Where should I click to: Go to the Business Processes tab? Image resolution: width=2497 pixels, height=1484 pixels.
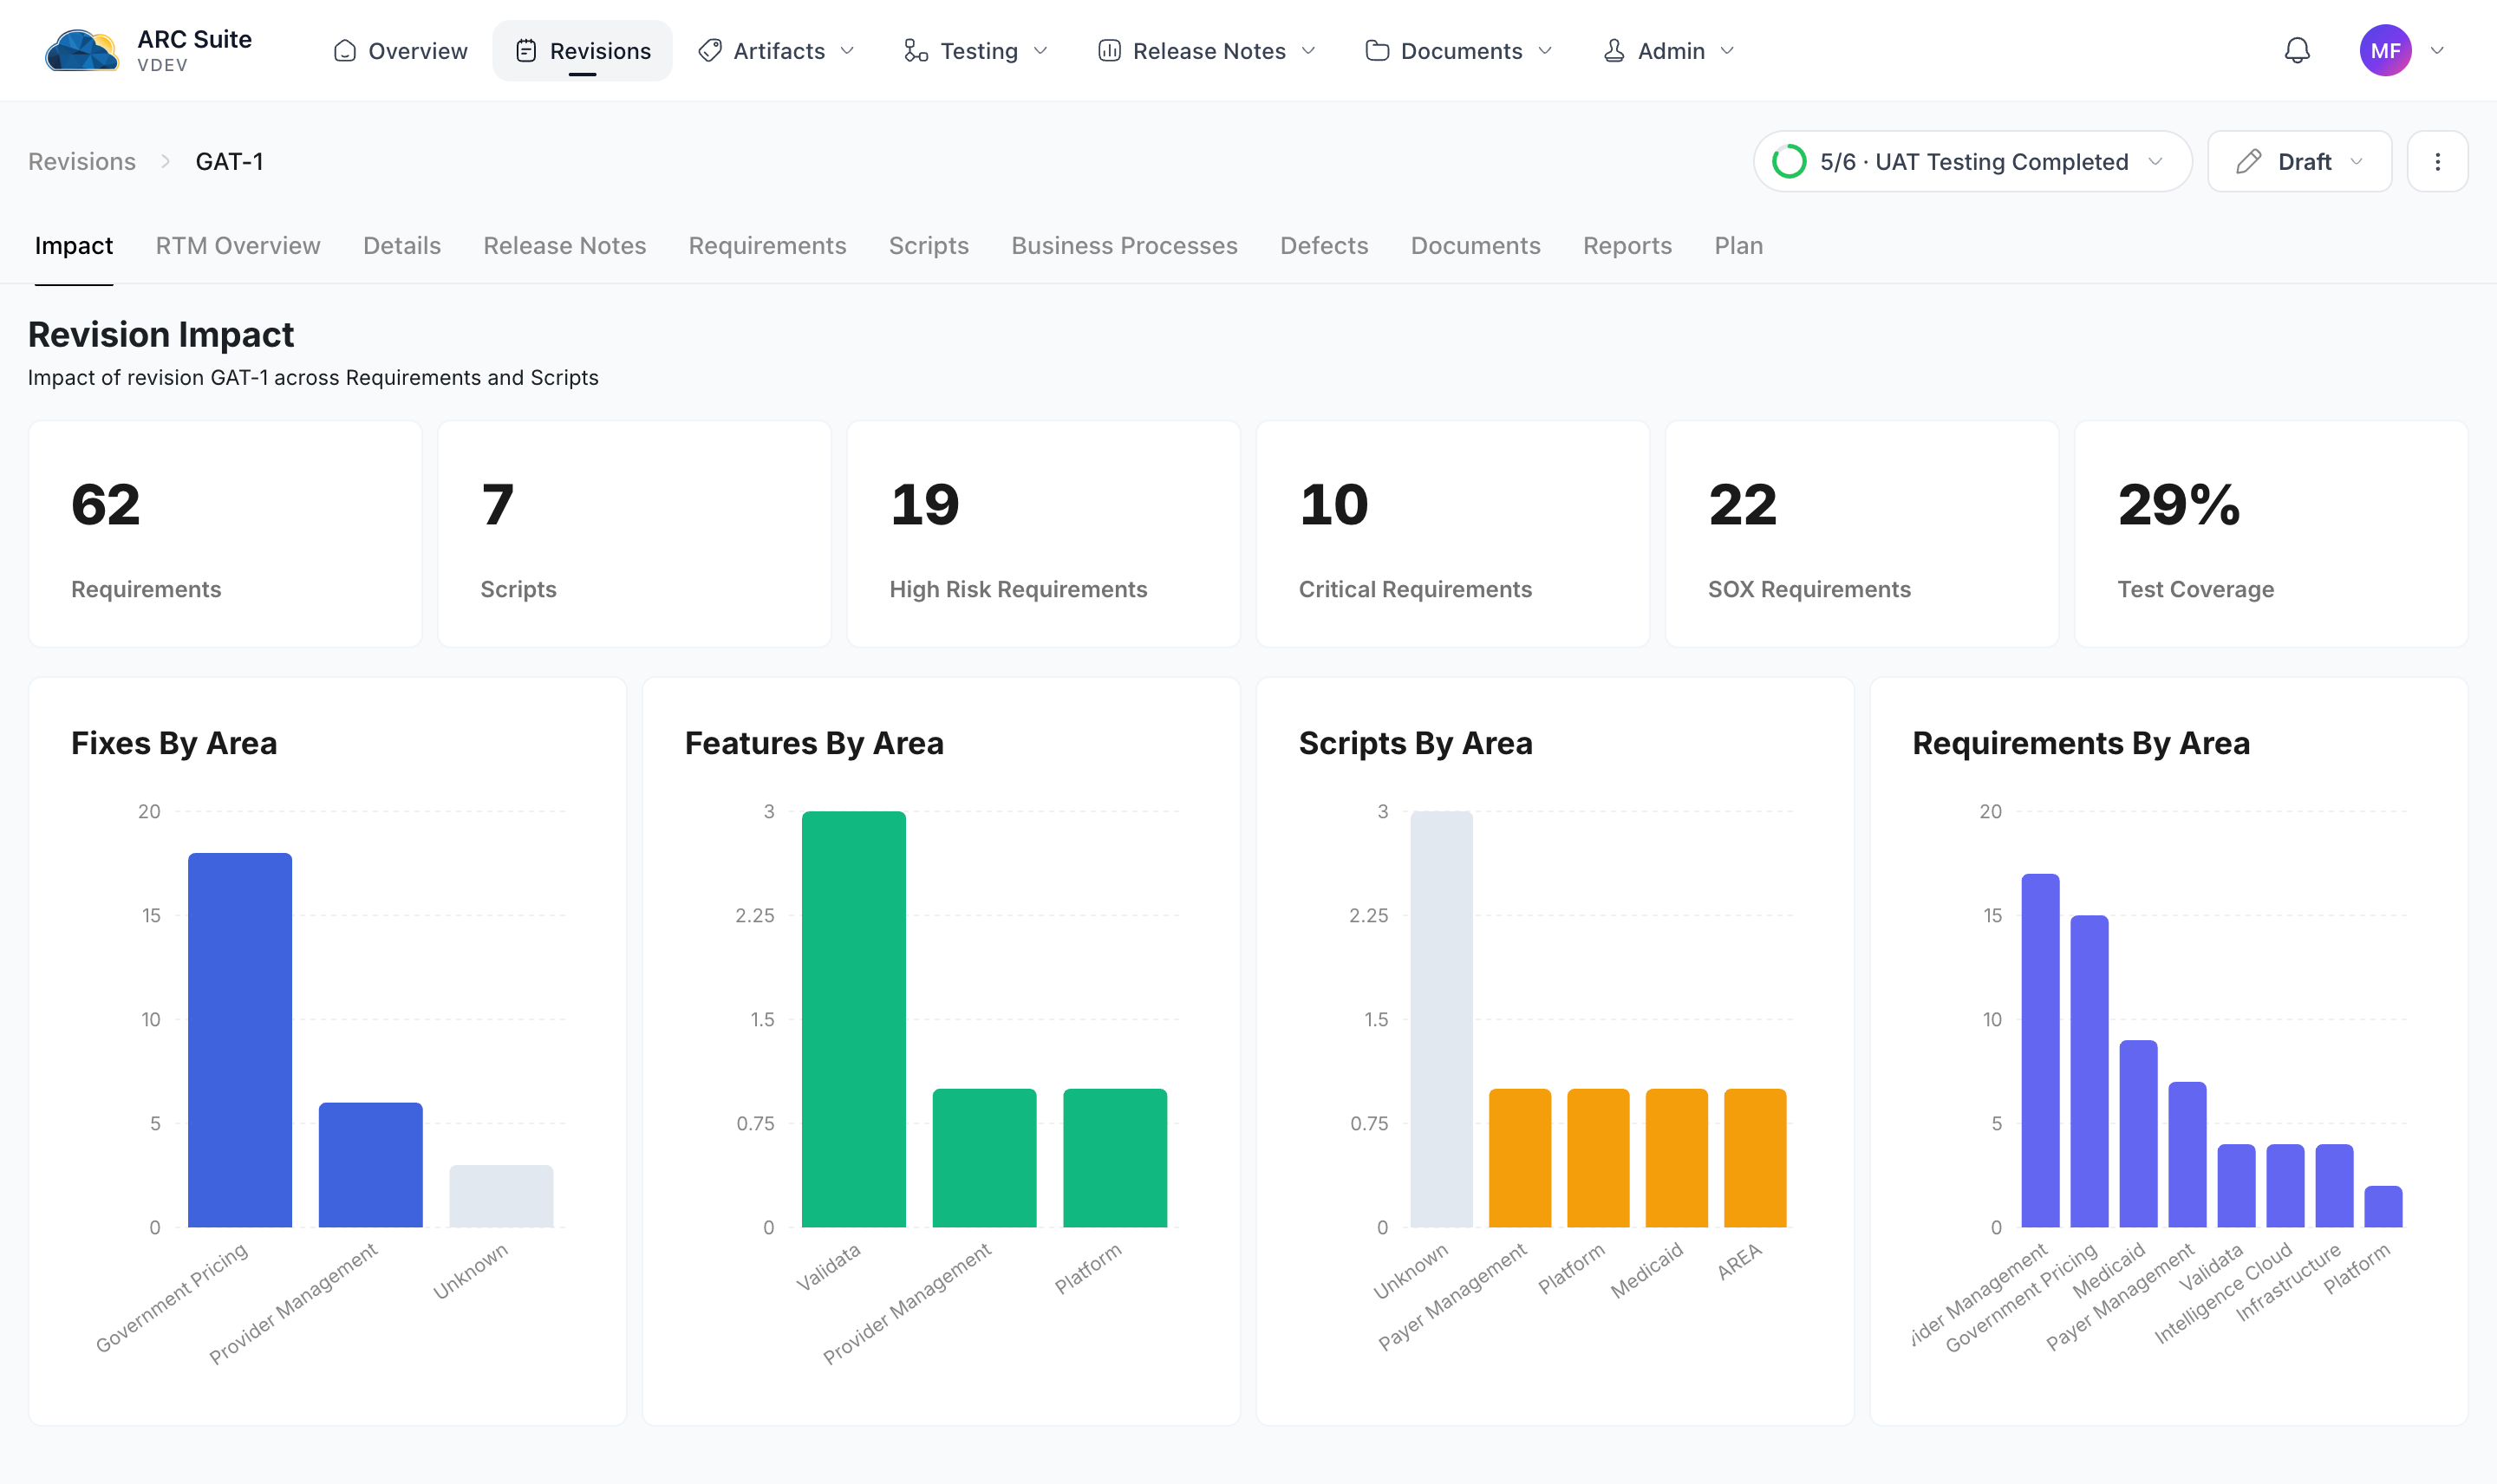(x=1124, y=246)
